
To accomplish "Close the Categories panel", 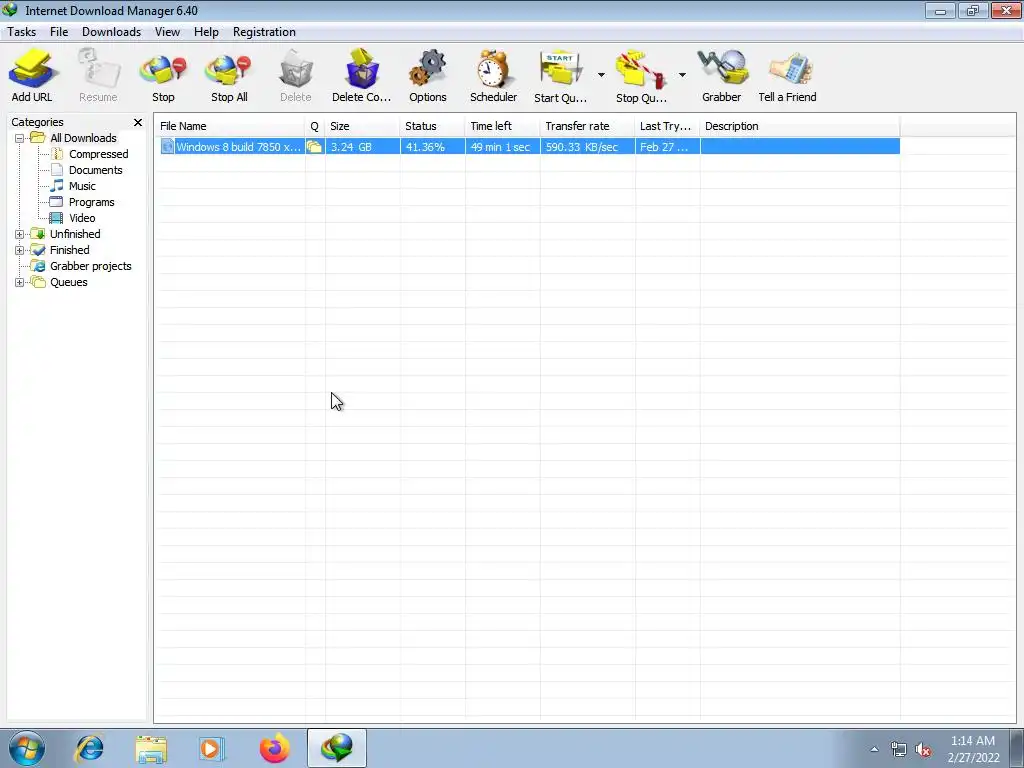I will (138, 122).
